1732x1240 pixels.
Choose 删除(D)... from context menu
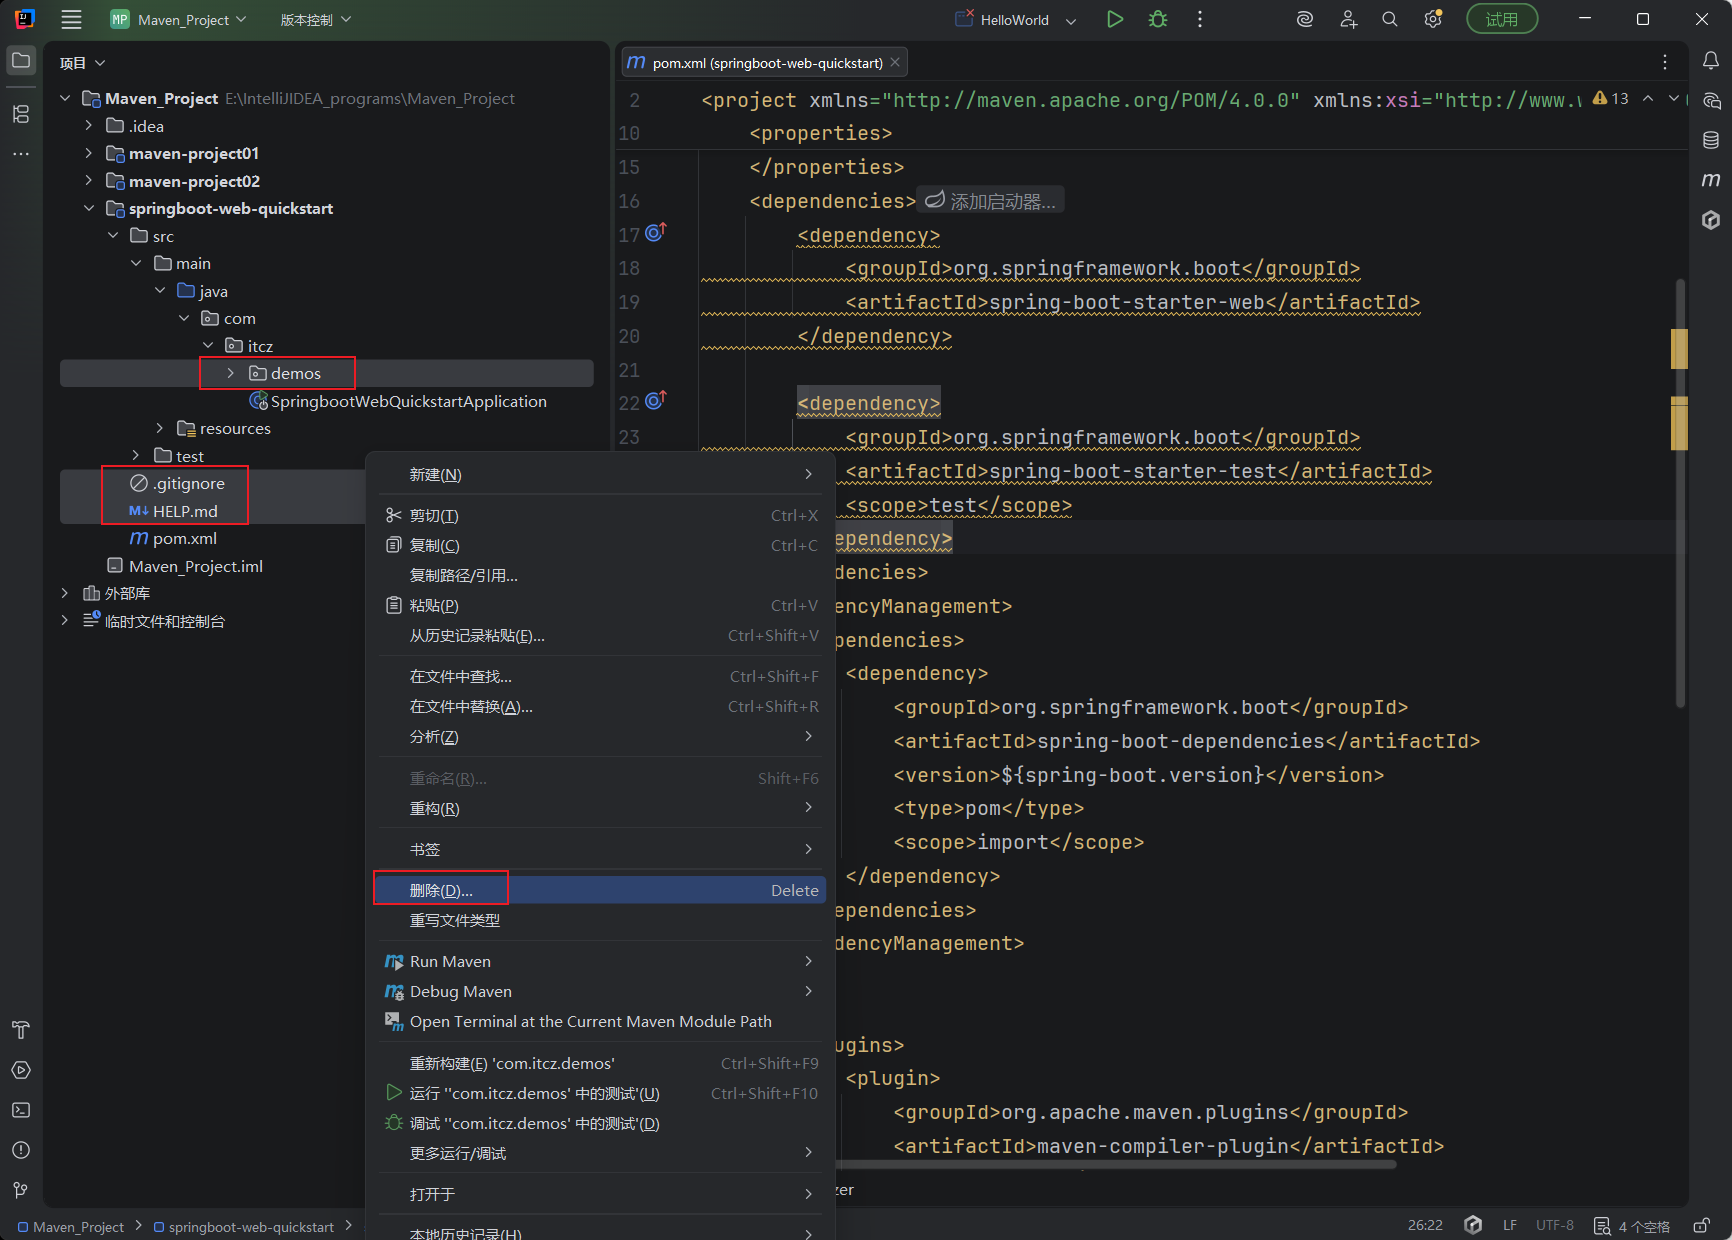click(x=600, y=890)
